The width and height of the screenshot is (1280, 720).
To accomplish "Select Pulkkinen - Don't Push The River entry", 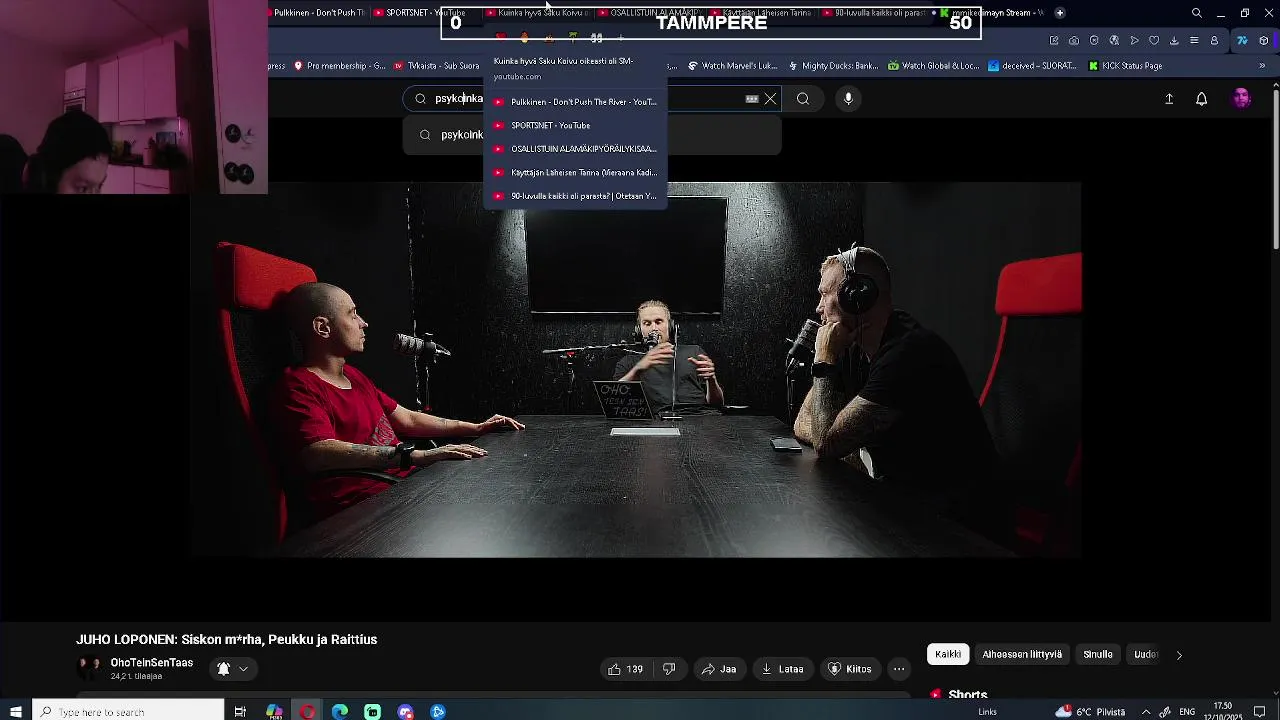I will (x=575, y=102).
